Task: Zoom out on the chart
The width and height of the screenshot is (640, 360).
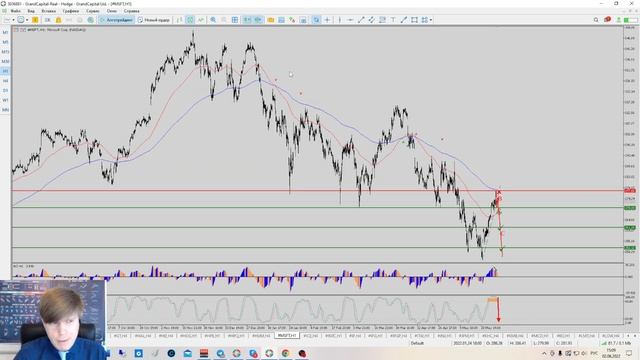Action: point(224,20)
